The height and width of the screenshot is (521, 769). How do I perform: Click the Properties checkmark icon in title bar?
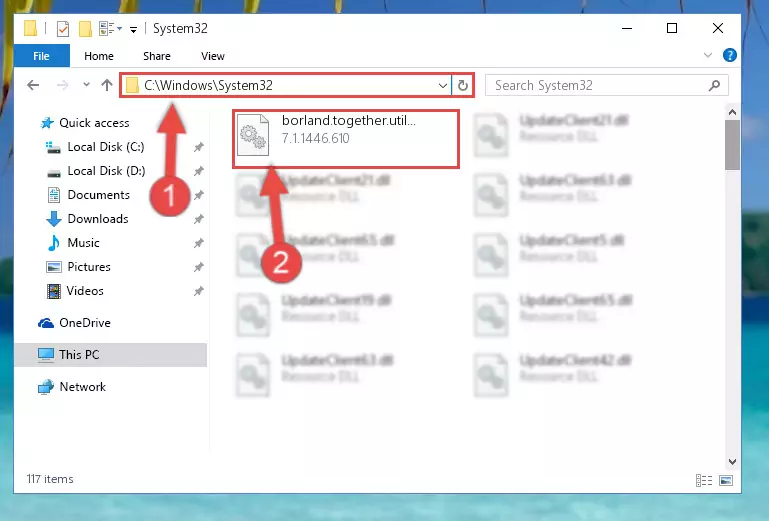tap(63, 29)
